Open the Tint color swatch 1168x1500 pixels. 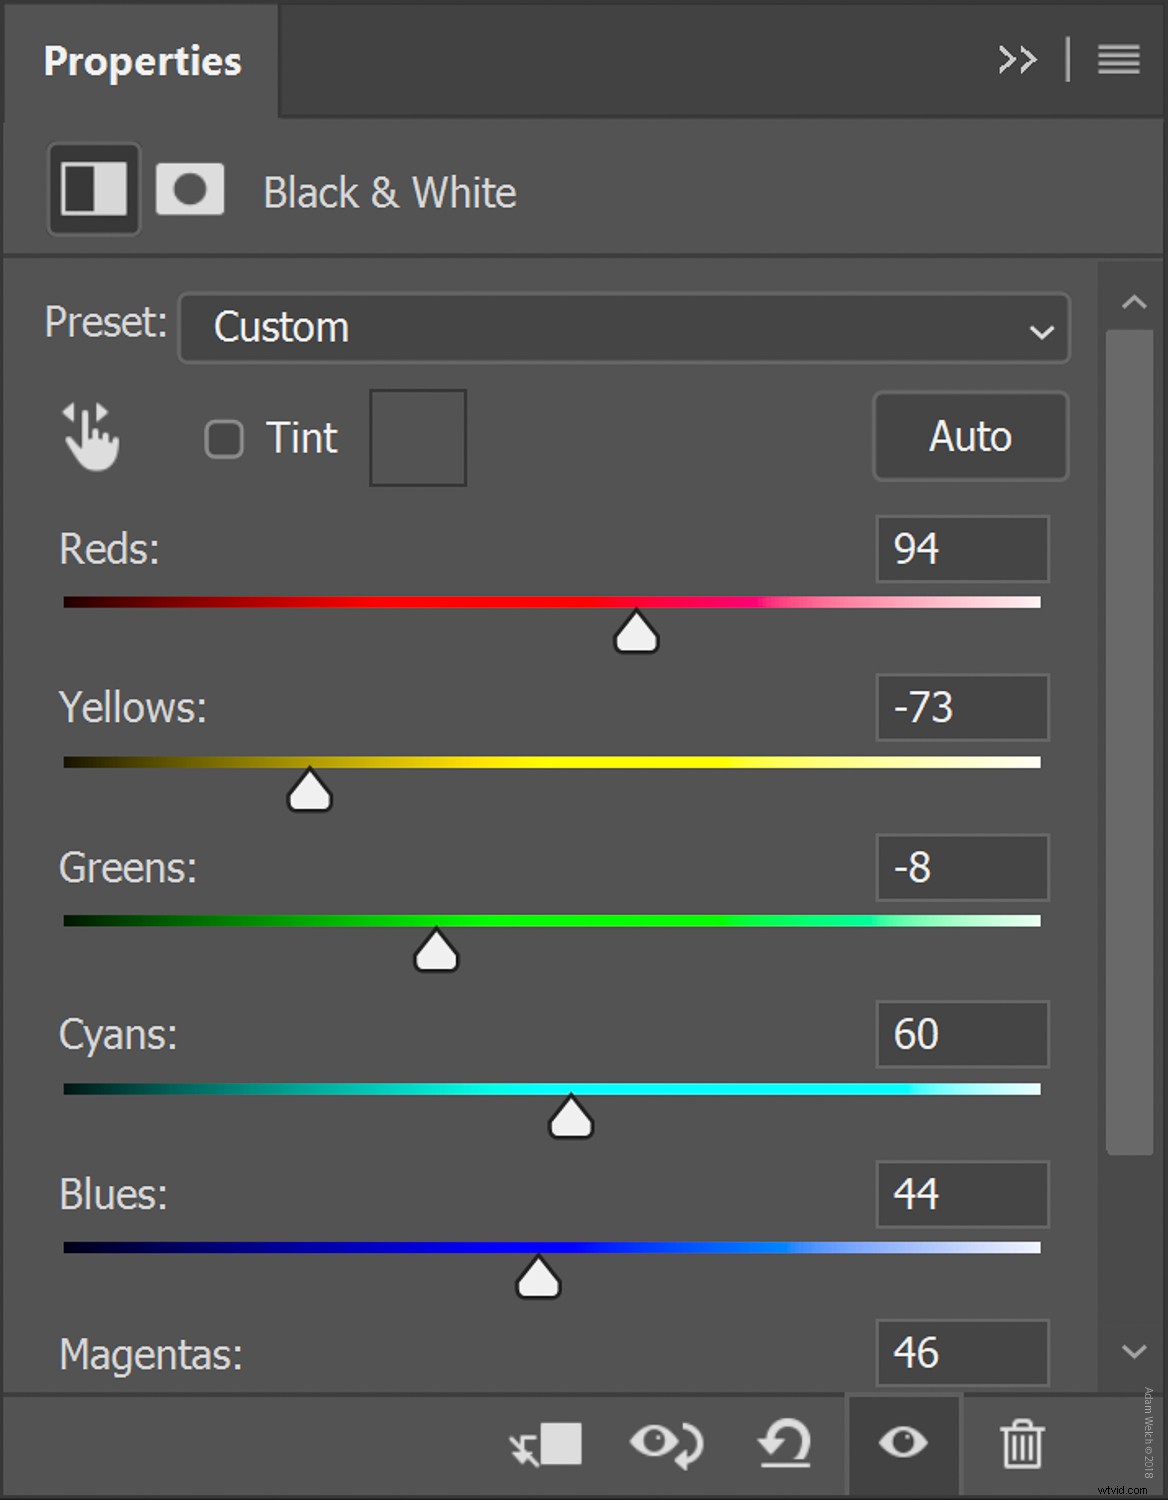pyautogui.click(x=417, y=437)
